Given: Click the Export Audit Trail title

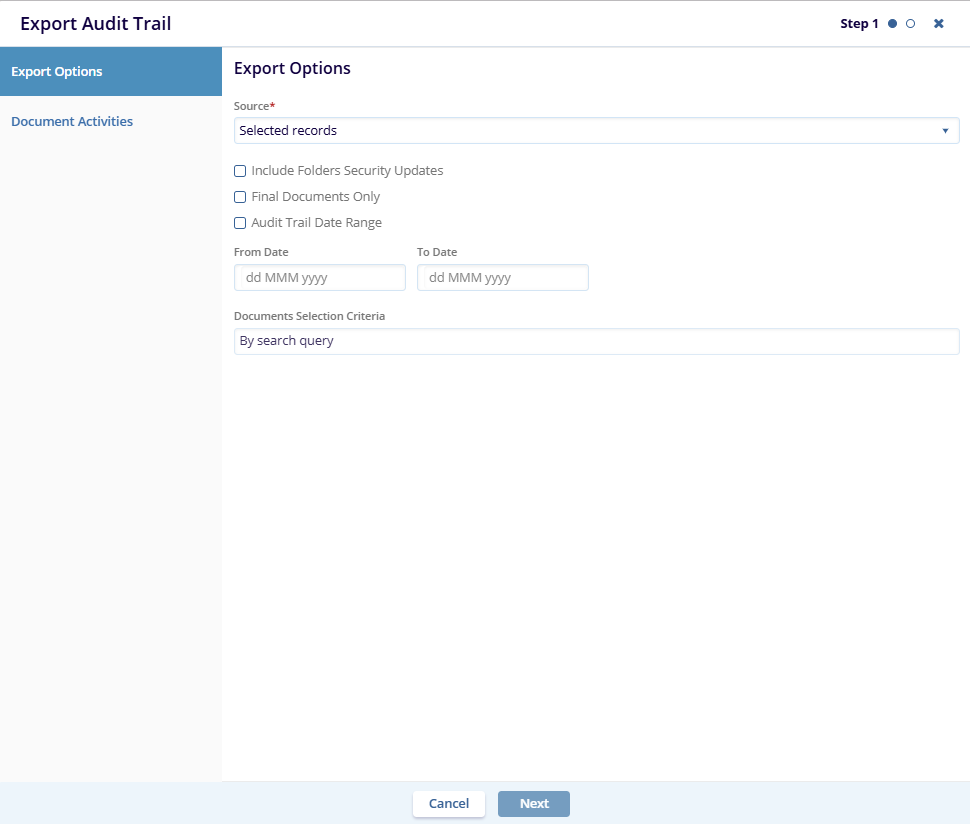Looking at the screenshot, I should (x=95, y=24).
